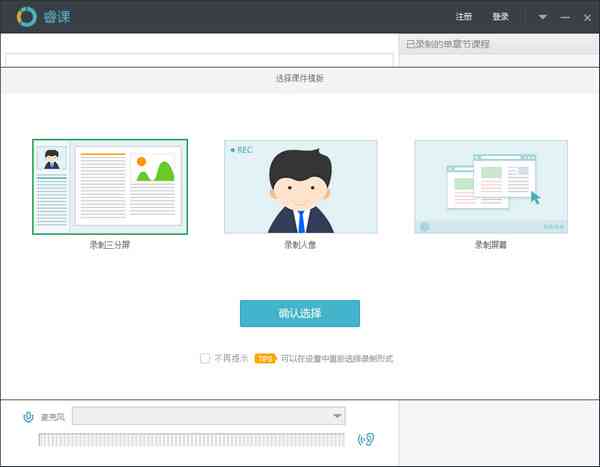The width and height of the screenshot is (600, 467).
Task: Click the 录制人像 label text
Action: [300, 245]
